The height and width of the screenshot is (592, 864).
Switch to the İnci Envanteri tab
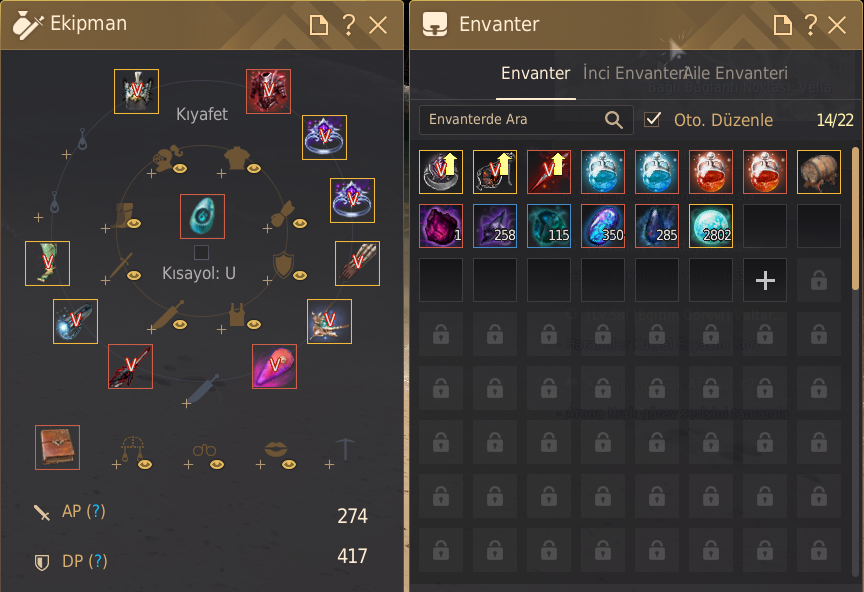[x=633, y=73]
